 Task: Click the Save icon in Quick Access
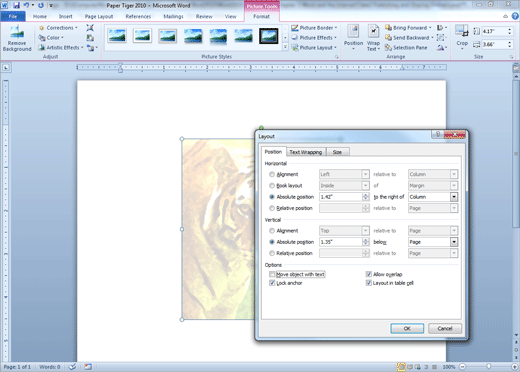(x=16, y=5)
